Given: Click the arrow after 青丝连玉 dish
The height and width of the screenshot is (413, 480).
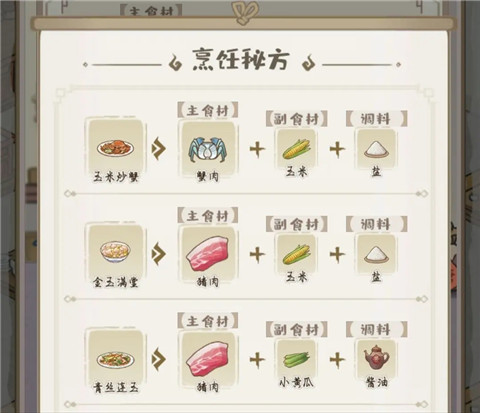Looking at the screenshot, I should point(159,359).
